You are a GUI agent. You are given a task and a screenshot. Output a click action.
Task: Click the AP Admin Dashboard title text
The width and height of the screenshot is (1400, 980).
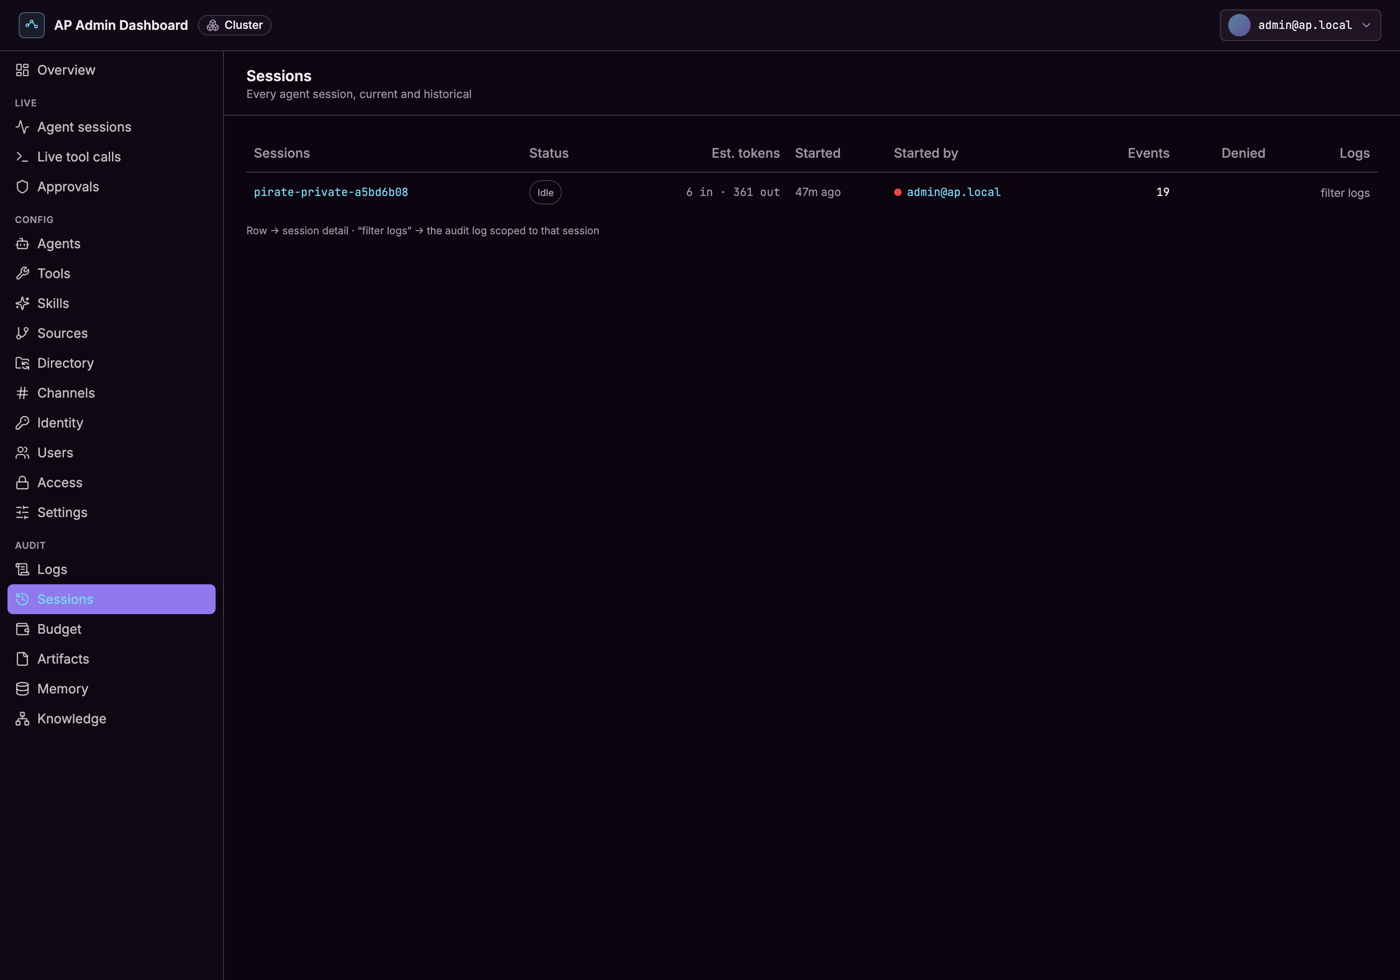pos(121,25)
